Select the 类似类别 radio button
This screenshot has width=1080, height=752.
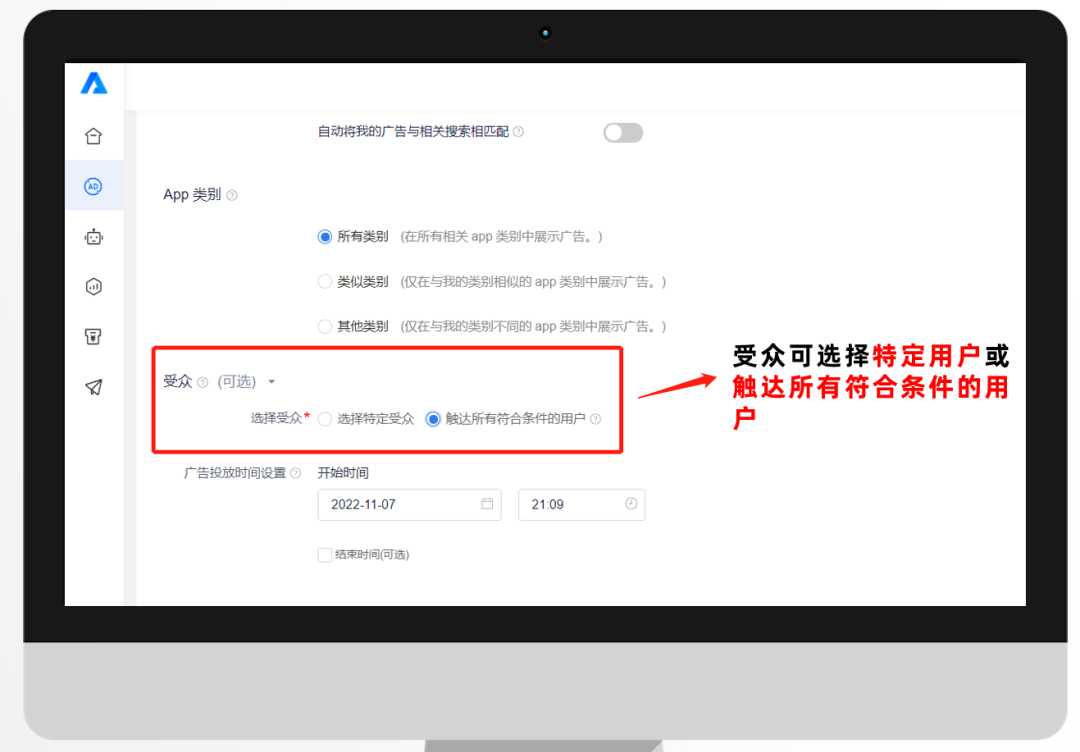(x=324, y=282)
